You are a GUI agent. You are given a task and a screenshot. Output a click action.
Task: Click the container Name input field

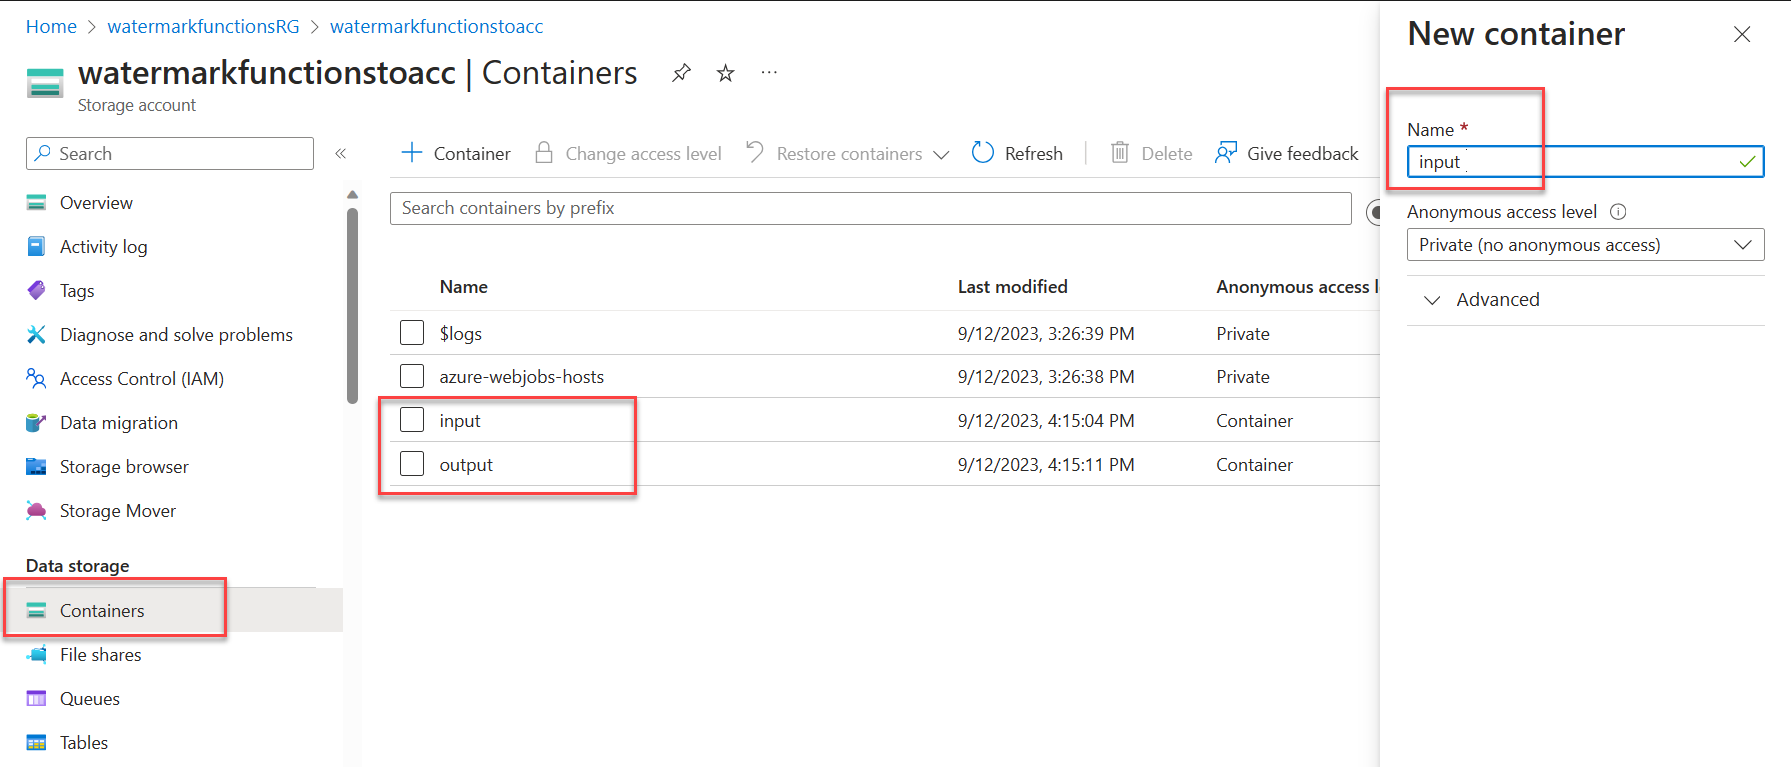tap(1585, 162)
